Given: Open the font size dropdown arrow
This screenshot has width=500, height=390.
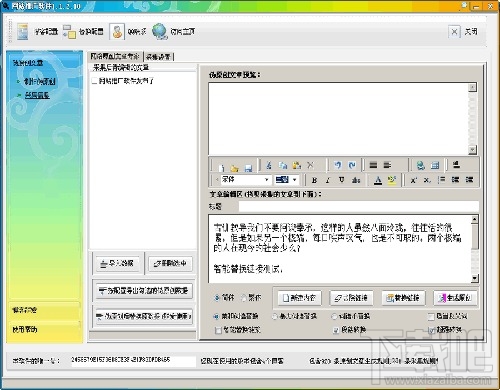Looking at the screenshot, I should point(295,180).
